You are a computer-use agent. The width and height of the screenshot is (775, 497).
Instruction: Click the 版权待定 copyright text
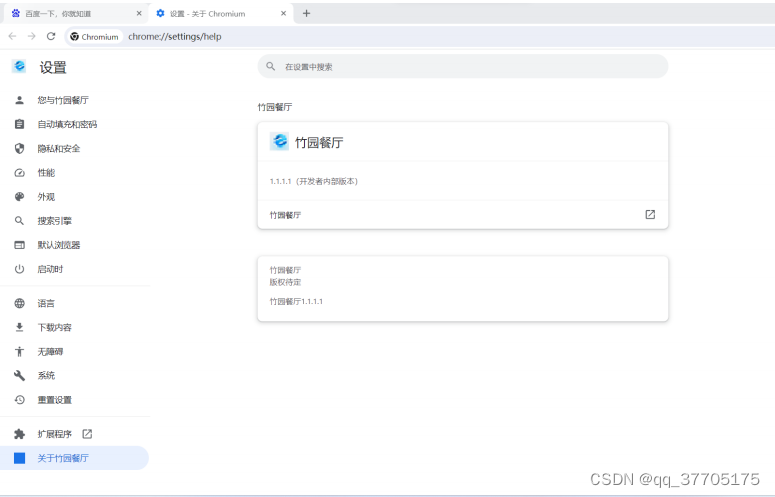point(285,282)
